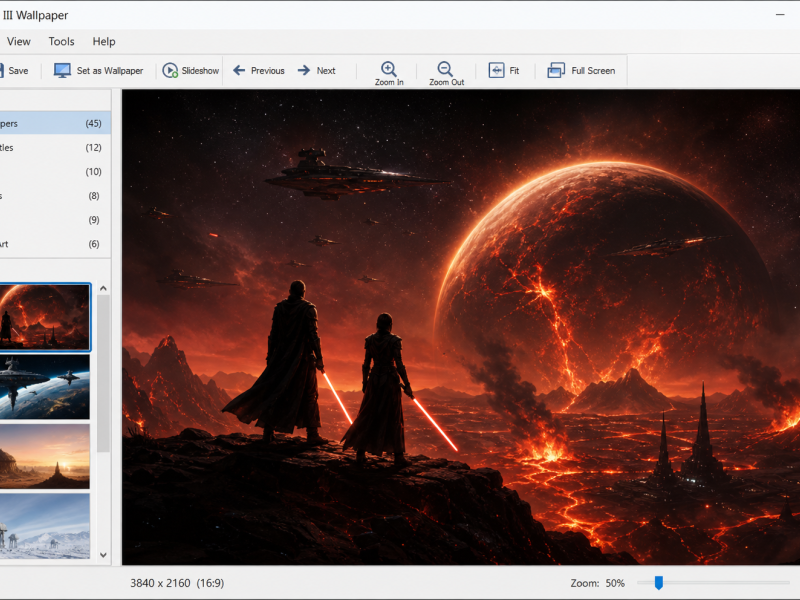Image resolution: width=800 pixels, height=600 pixels.
Task: Start the Slideshow play icon
Action: pos(170,70)
